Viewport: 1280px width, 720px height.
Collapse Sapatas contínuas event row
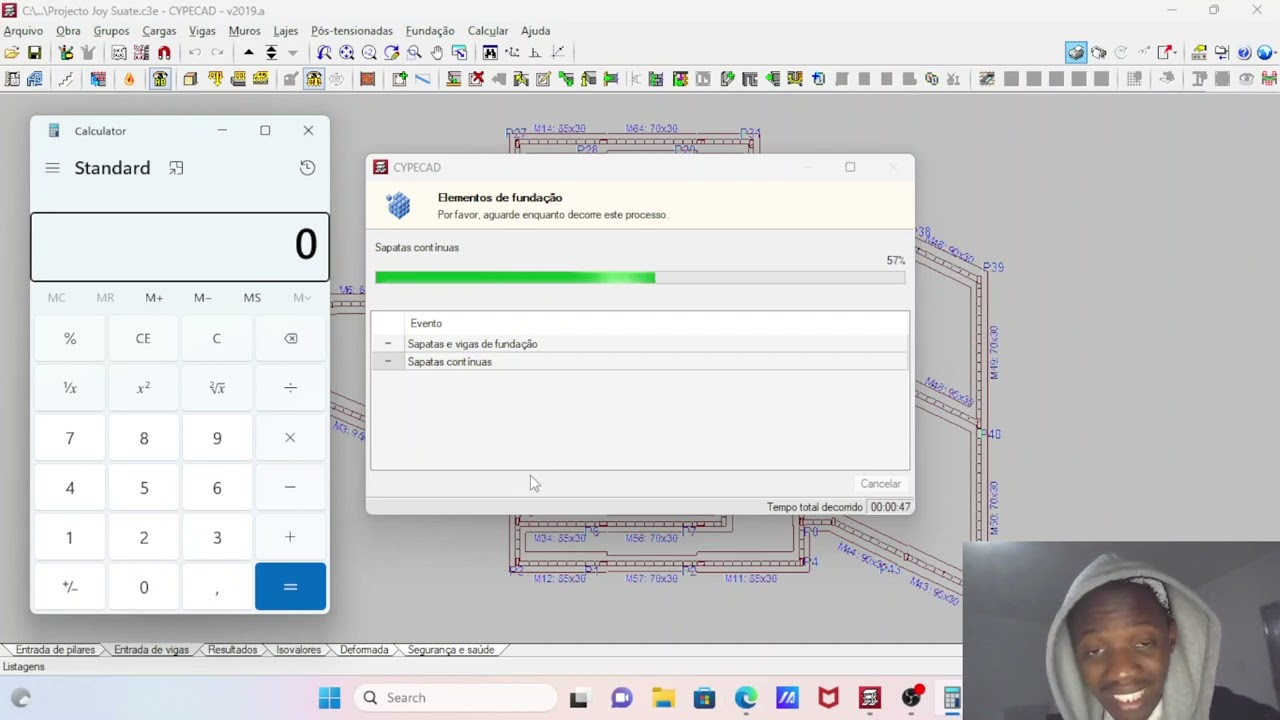[388, 362]
